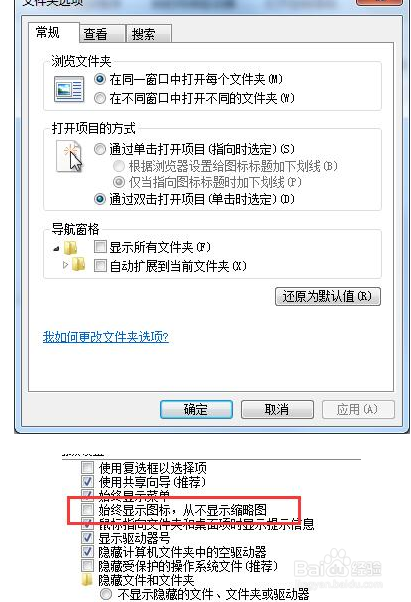Click the top navigation pane folder icon
This screenshot has height=602, width=411.
coord(71,248)
